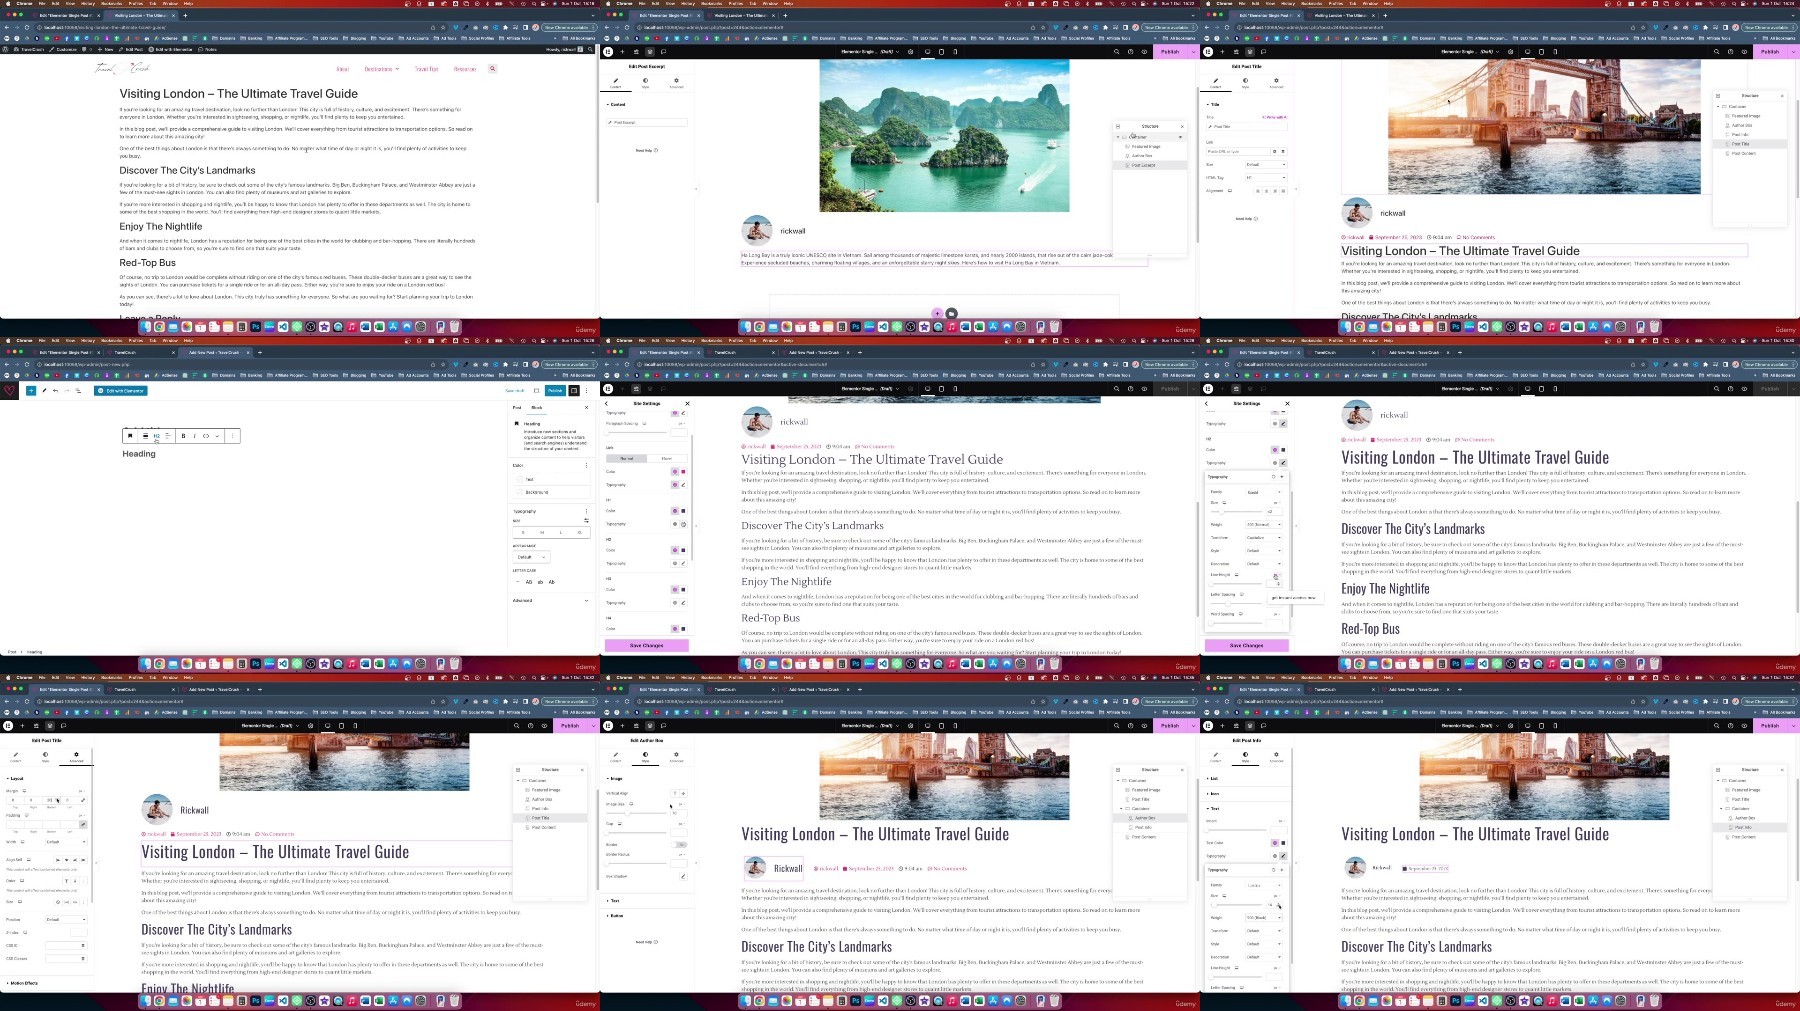
Task: Toggle the Settings sidebar icon next to Gutenberg Publish
Action: point(574,390)
